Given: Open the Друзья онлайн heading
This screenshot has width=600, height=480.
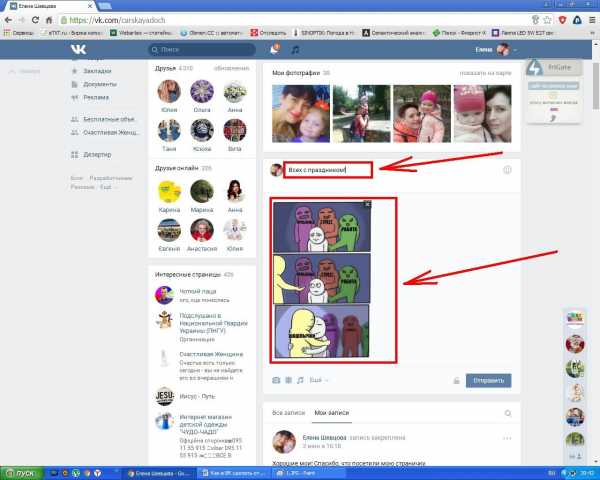Looking at the screenshot, I should (x=177, y=168).
